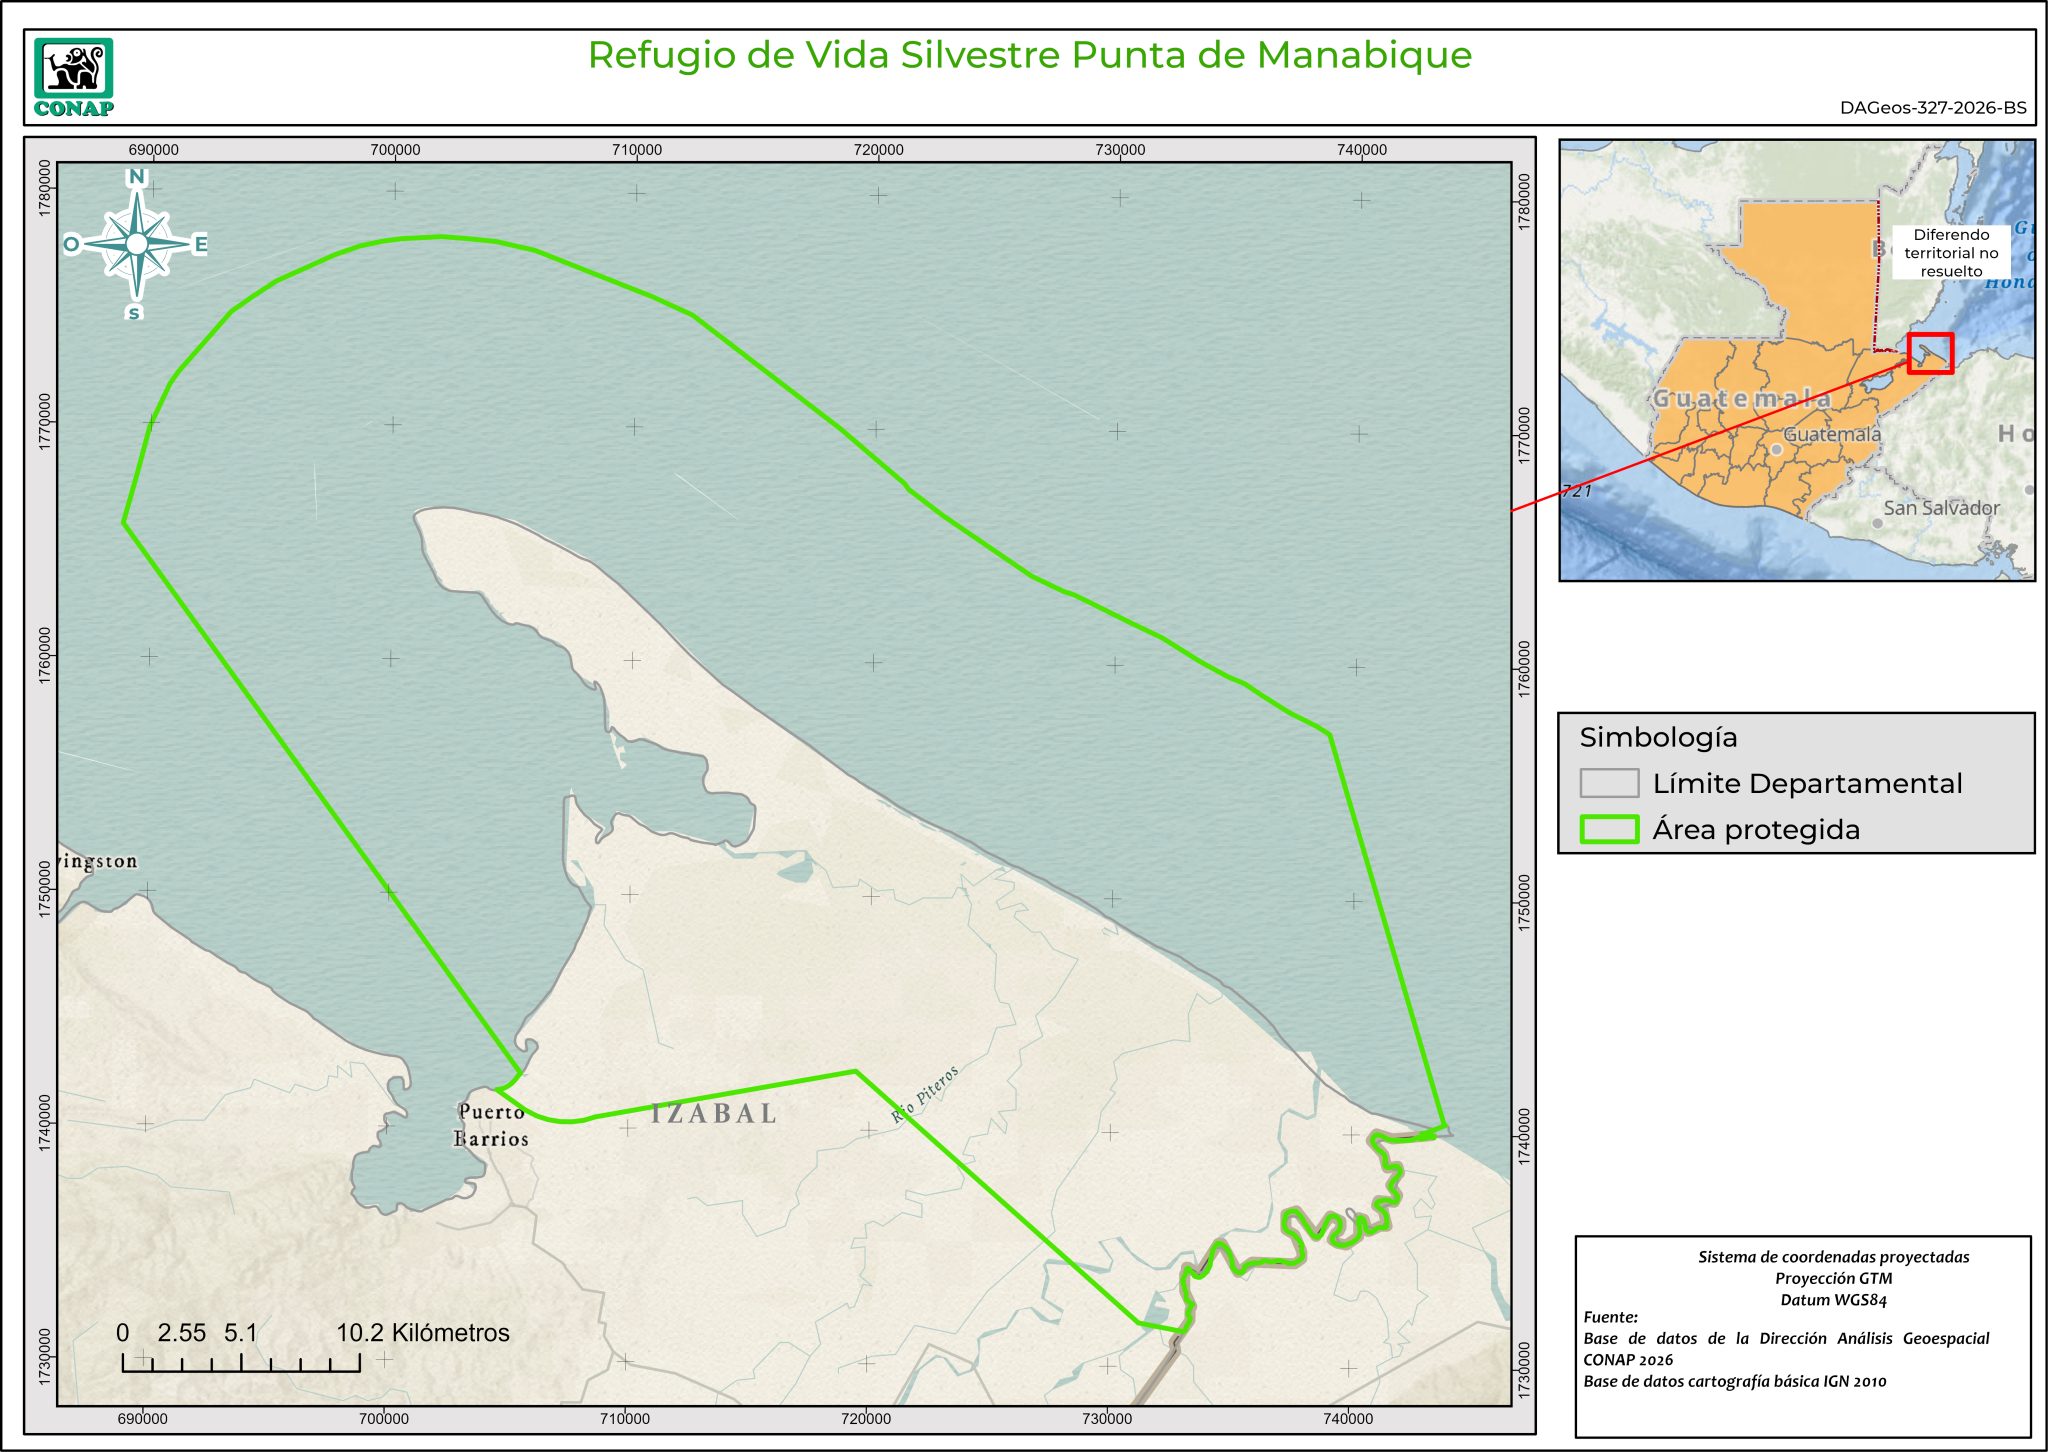
Task: Click the green Área protegida legend swatch
Action: (1608, 829)
